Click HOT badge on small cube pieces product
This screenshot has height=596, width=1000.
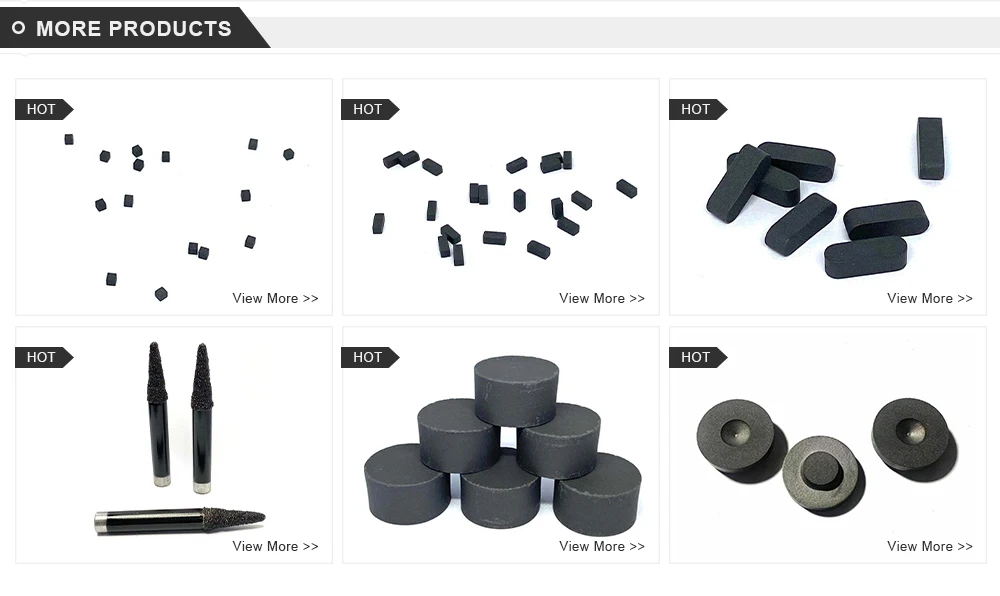[x=43, y=110]
